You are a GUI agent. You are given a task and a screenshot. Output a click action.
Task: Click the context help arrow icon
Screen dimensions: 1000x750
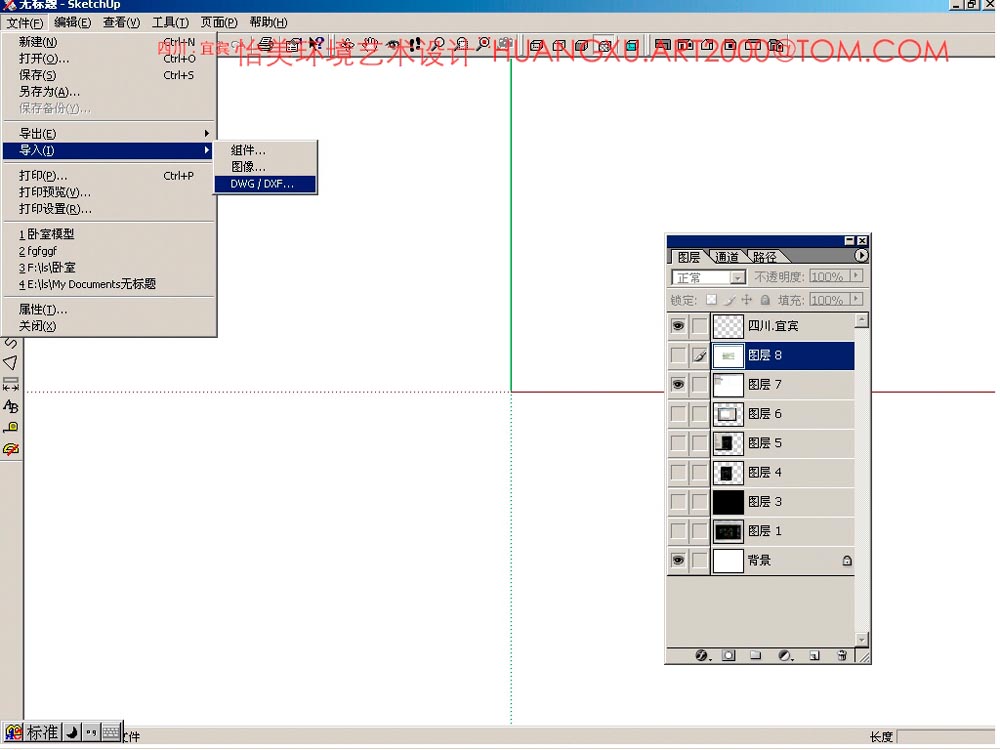coord(316,45)
